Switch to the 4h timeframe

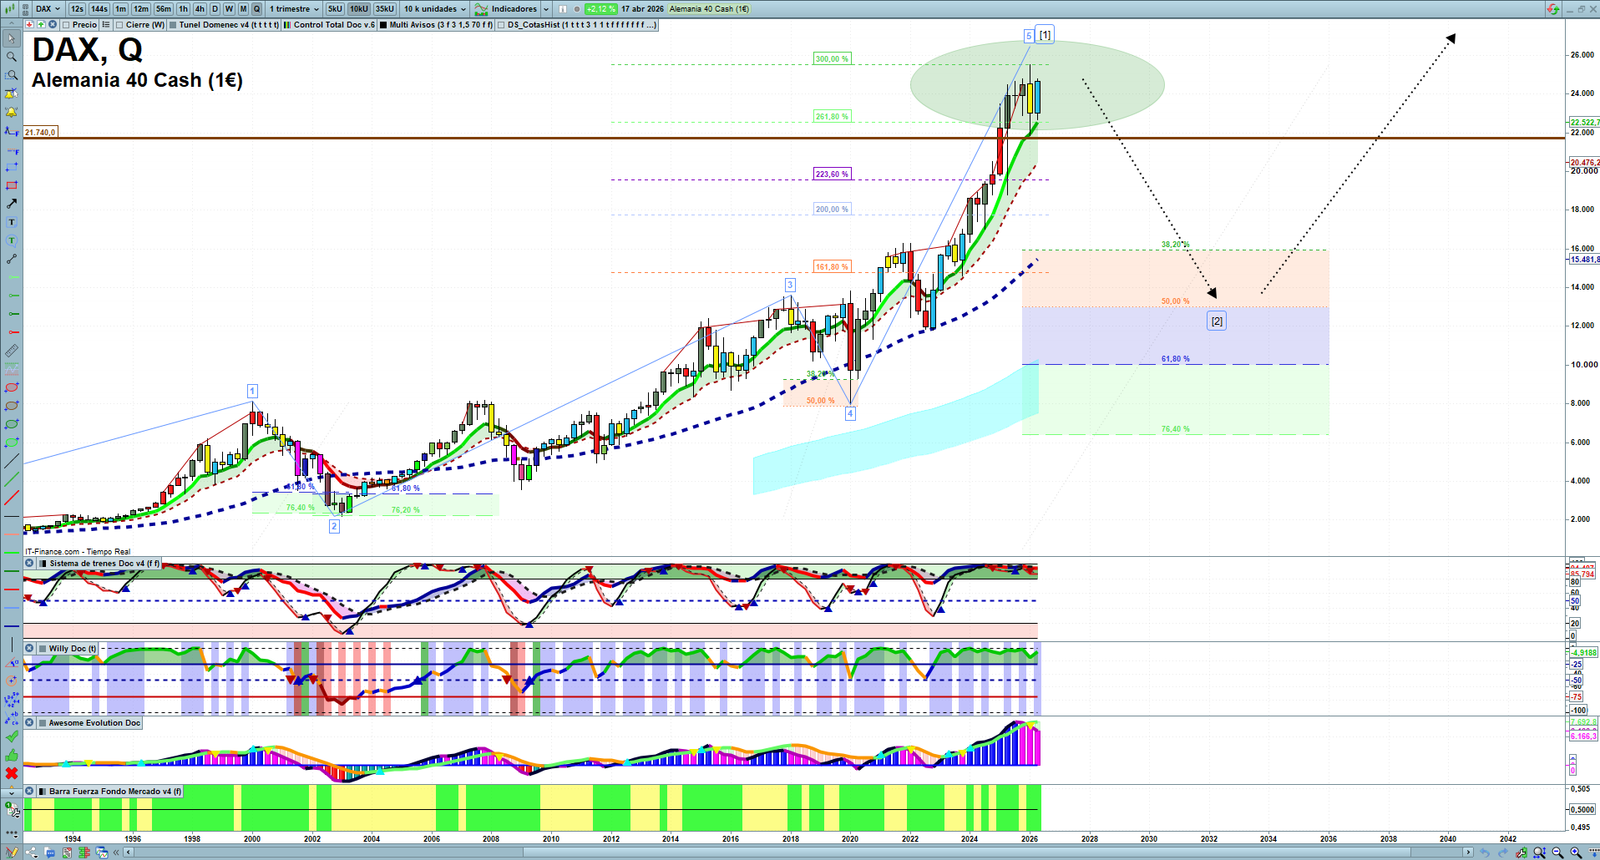tap(200, 9)
